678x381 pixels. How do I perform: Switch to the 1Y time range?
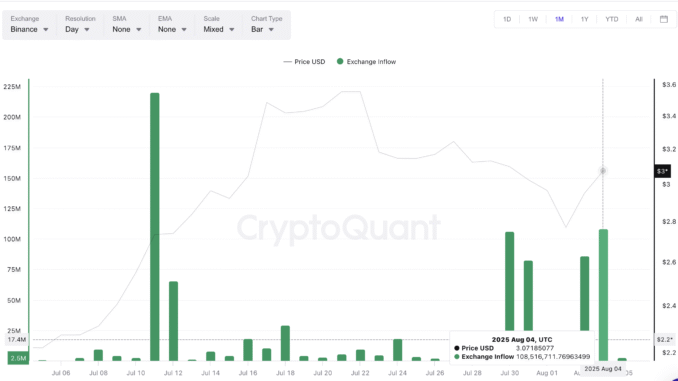coord(585,19)
